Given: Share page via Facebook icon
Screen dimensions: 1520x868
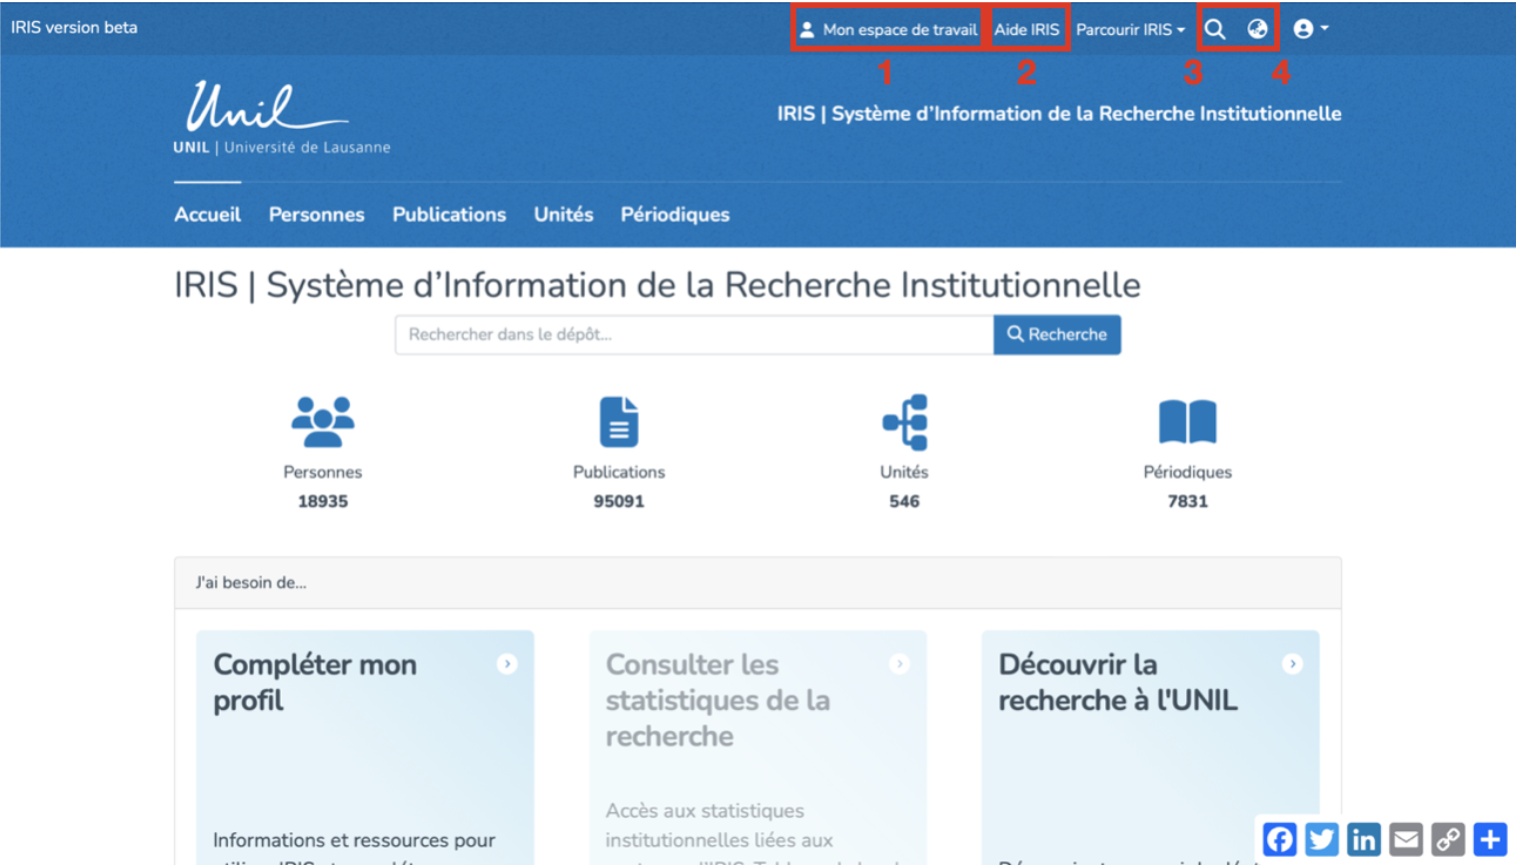Looking at the screenshot, I should click(x=1280, y=840).
